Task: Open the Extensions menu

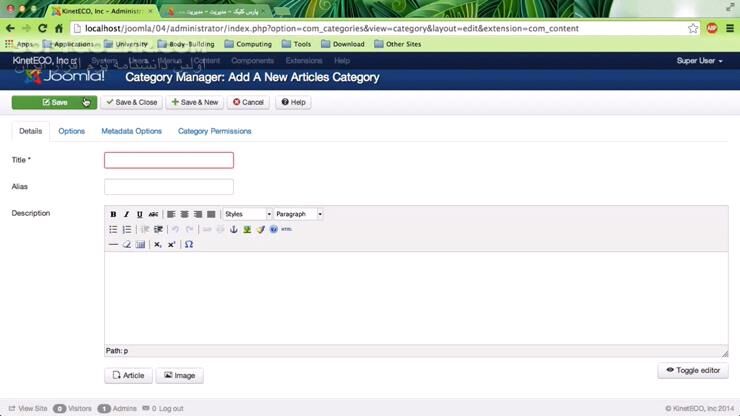Action: click(x=304, y=61)
